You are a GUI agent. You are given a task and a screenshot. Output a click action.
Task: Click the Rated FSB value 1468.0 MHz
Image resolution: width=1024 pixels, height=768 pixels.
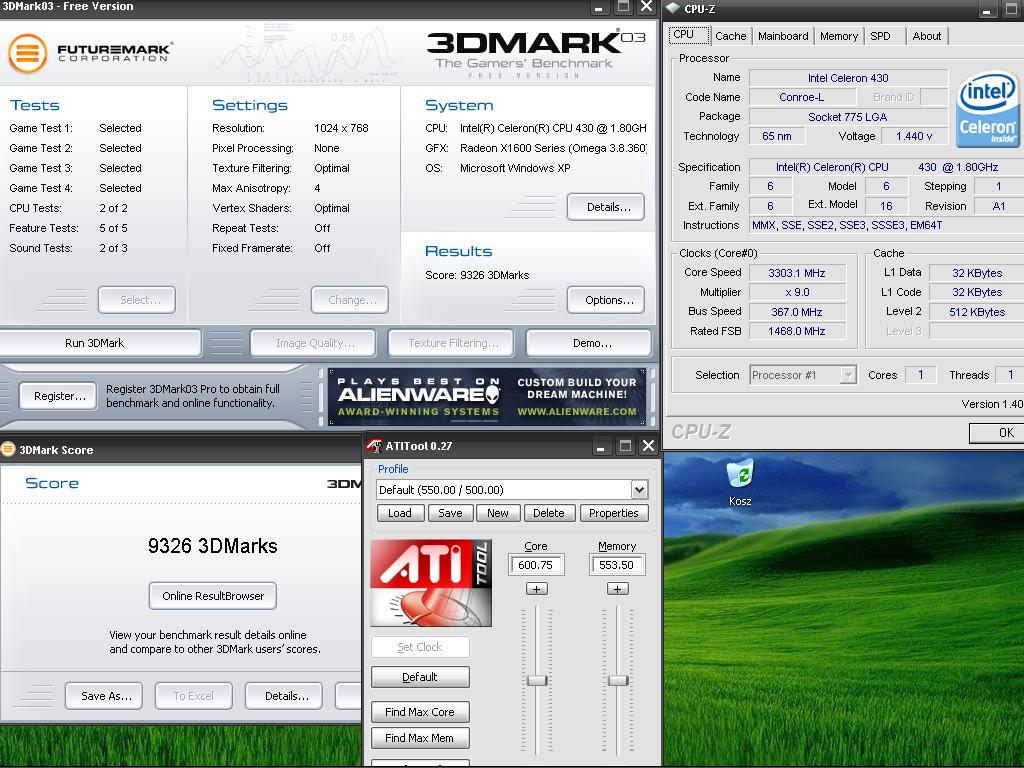click(x=797, y=331)
